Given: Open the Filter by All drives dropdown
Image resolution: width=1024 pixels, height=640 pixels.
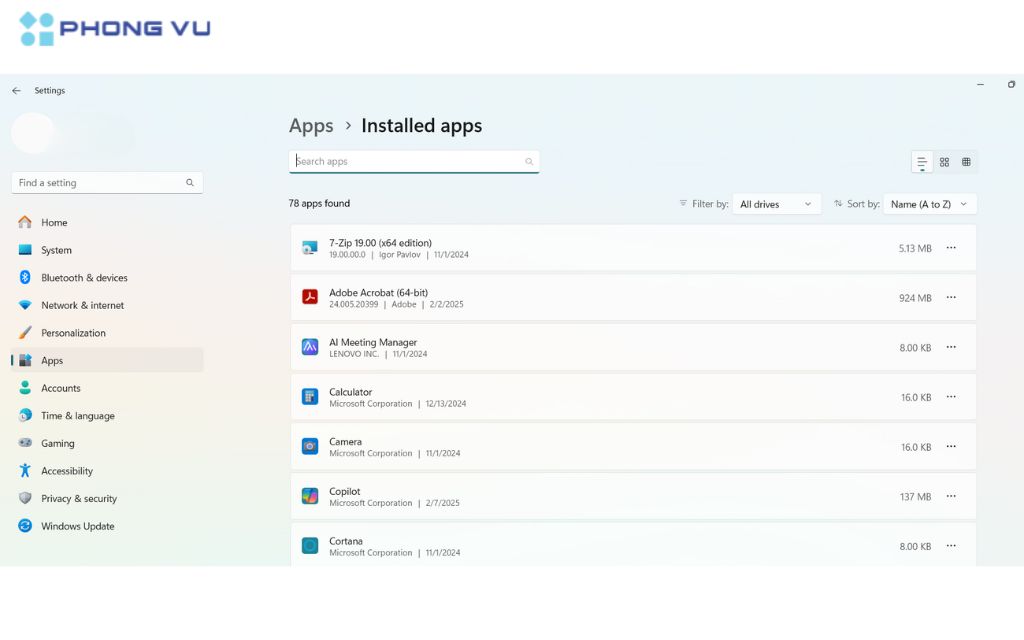Looking at the screenshot, I should [x=776, y=204].
